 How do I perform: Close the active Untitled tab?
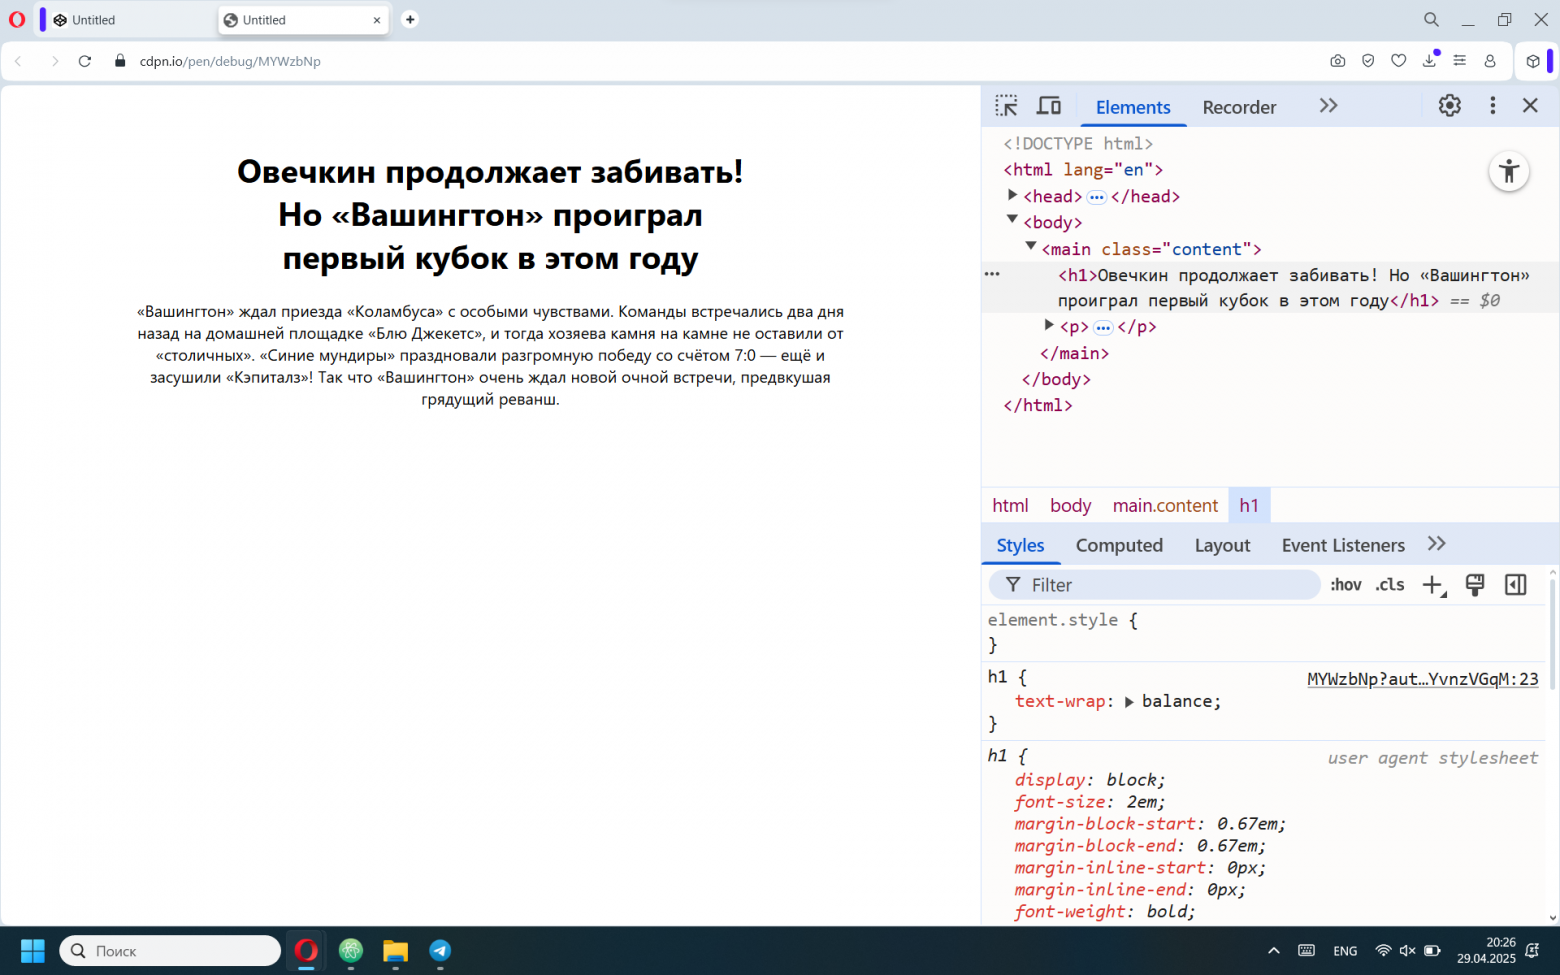pyautogui.click(x=377, y=20)
